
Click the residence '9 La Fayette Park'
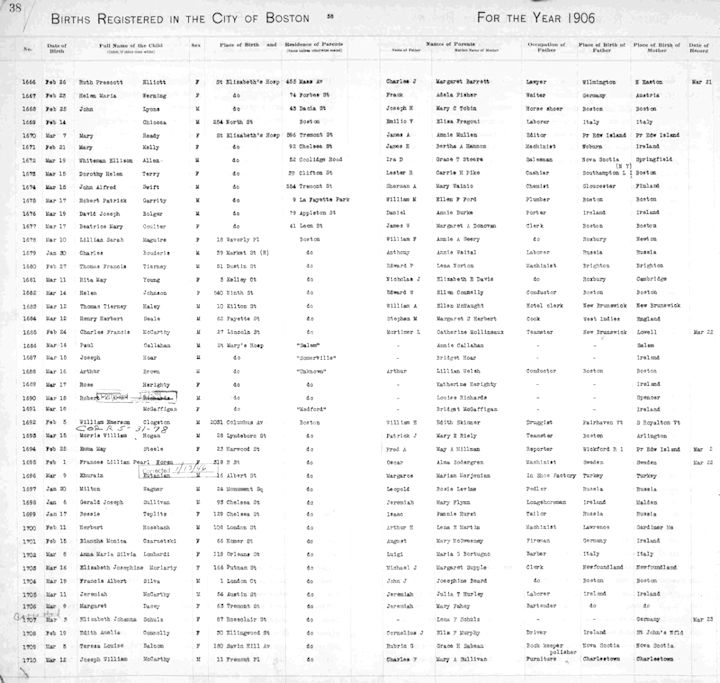click(x=321, y=199)
